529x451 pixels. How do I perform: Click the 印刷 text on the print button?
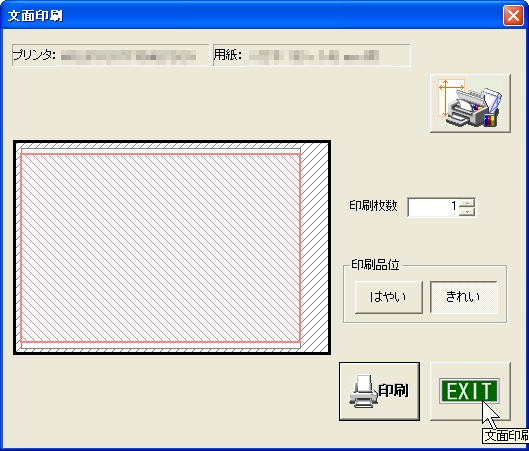[393, 391]
